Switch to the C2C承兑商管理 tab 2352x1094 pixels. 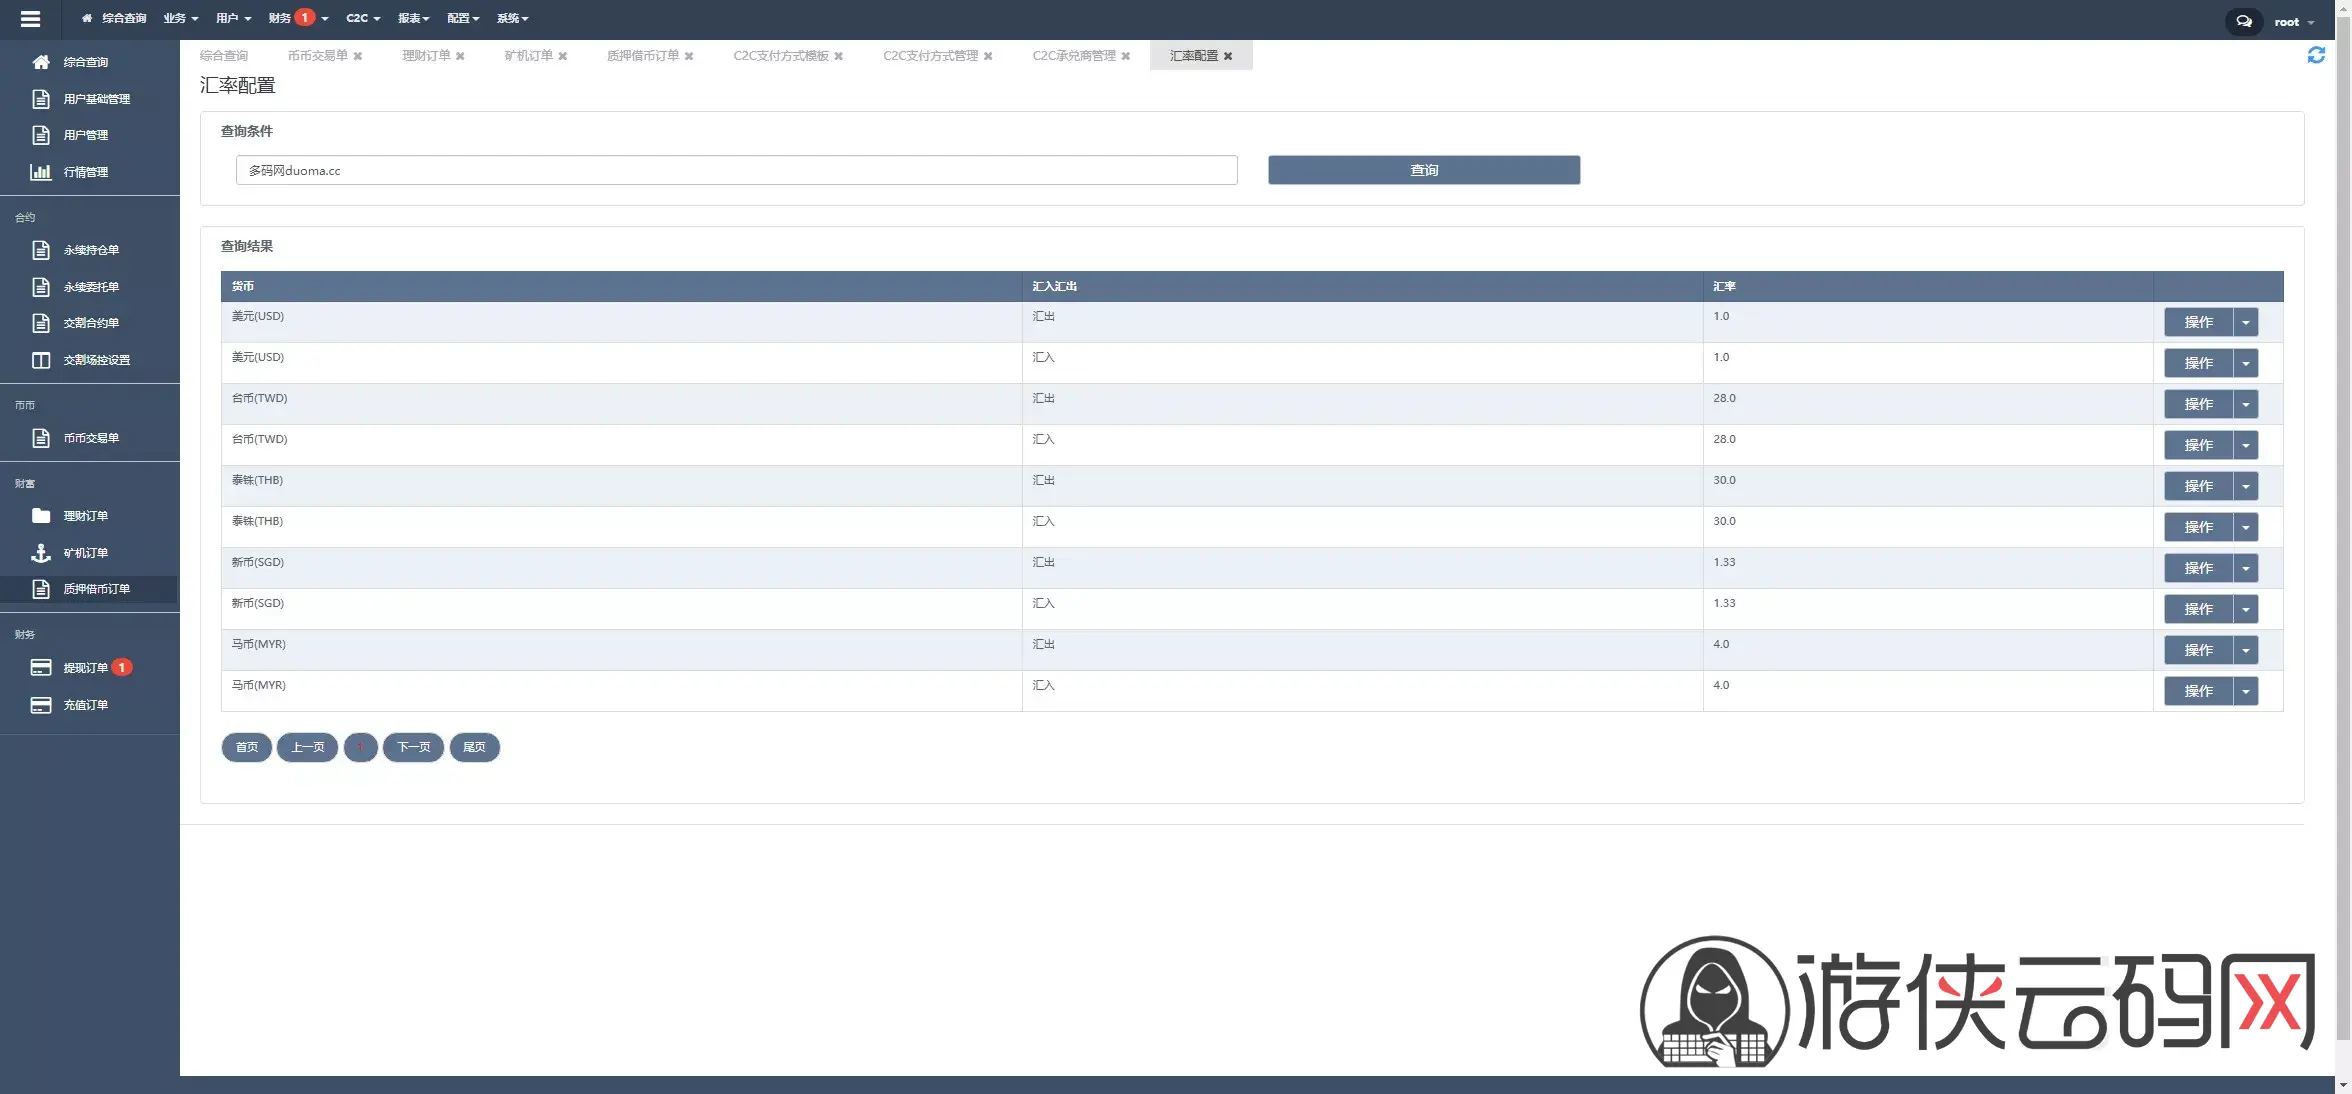[x=1074, y=56]
